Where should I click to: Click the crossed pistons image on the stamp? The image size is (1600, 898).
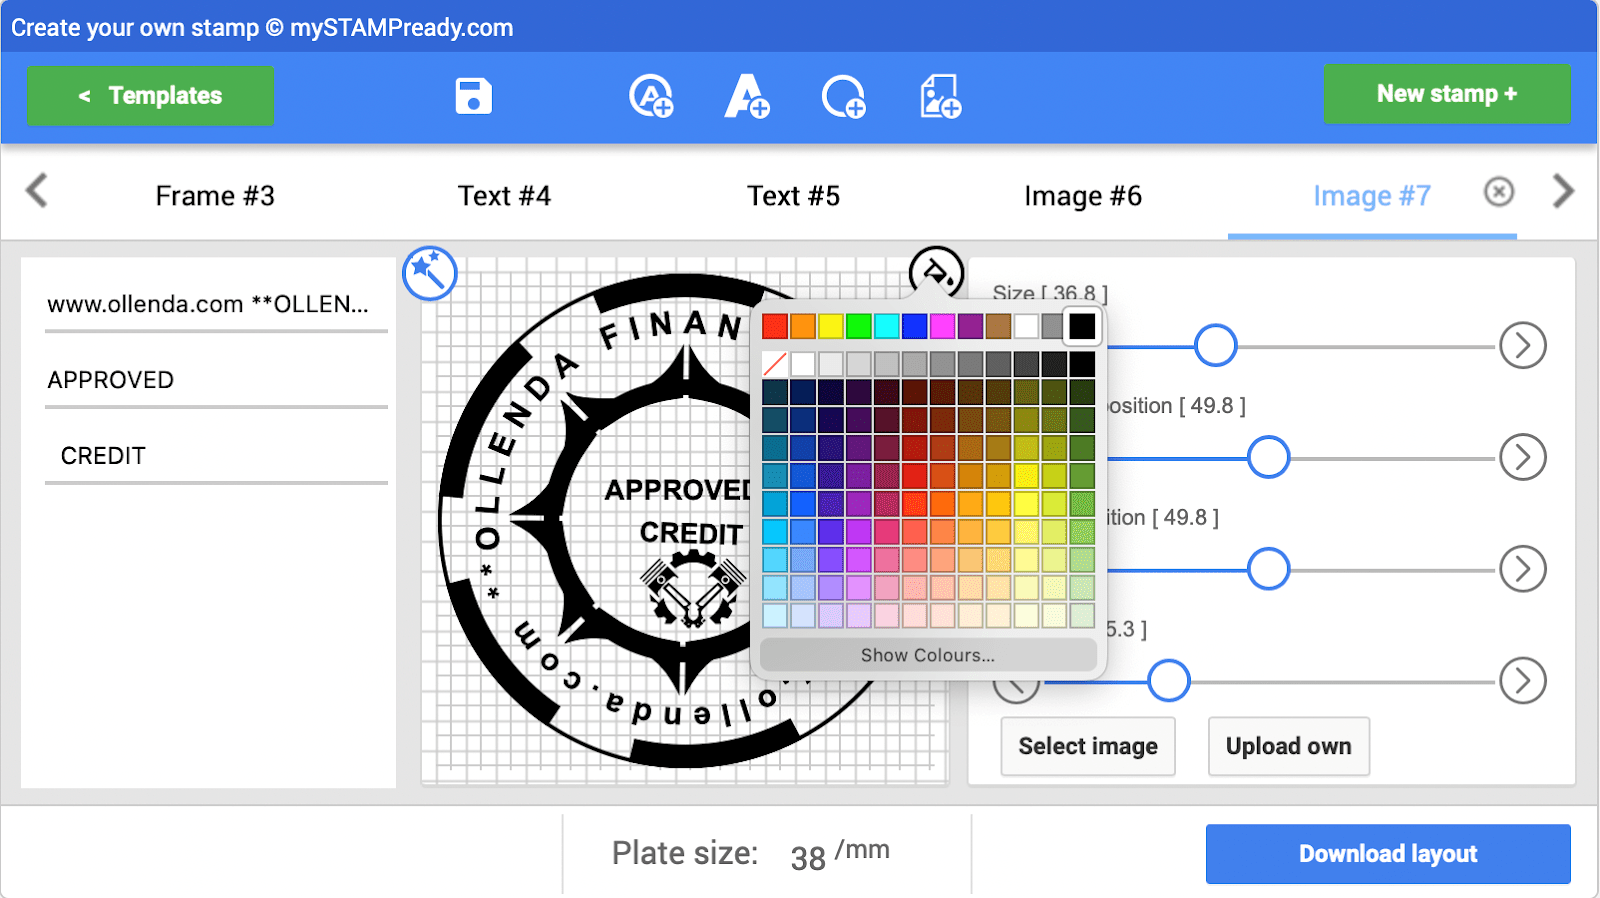pyautogui.click(x=692, y=590)
